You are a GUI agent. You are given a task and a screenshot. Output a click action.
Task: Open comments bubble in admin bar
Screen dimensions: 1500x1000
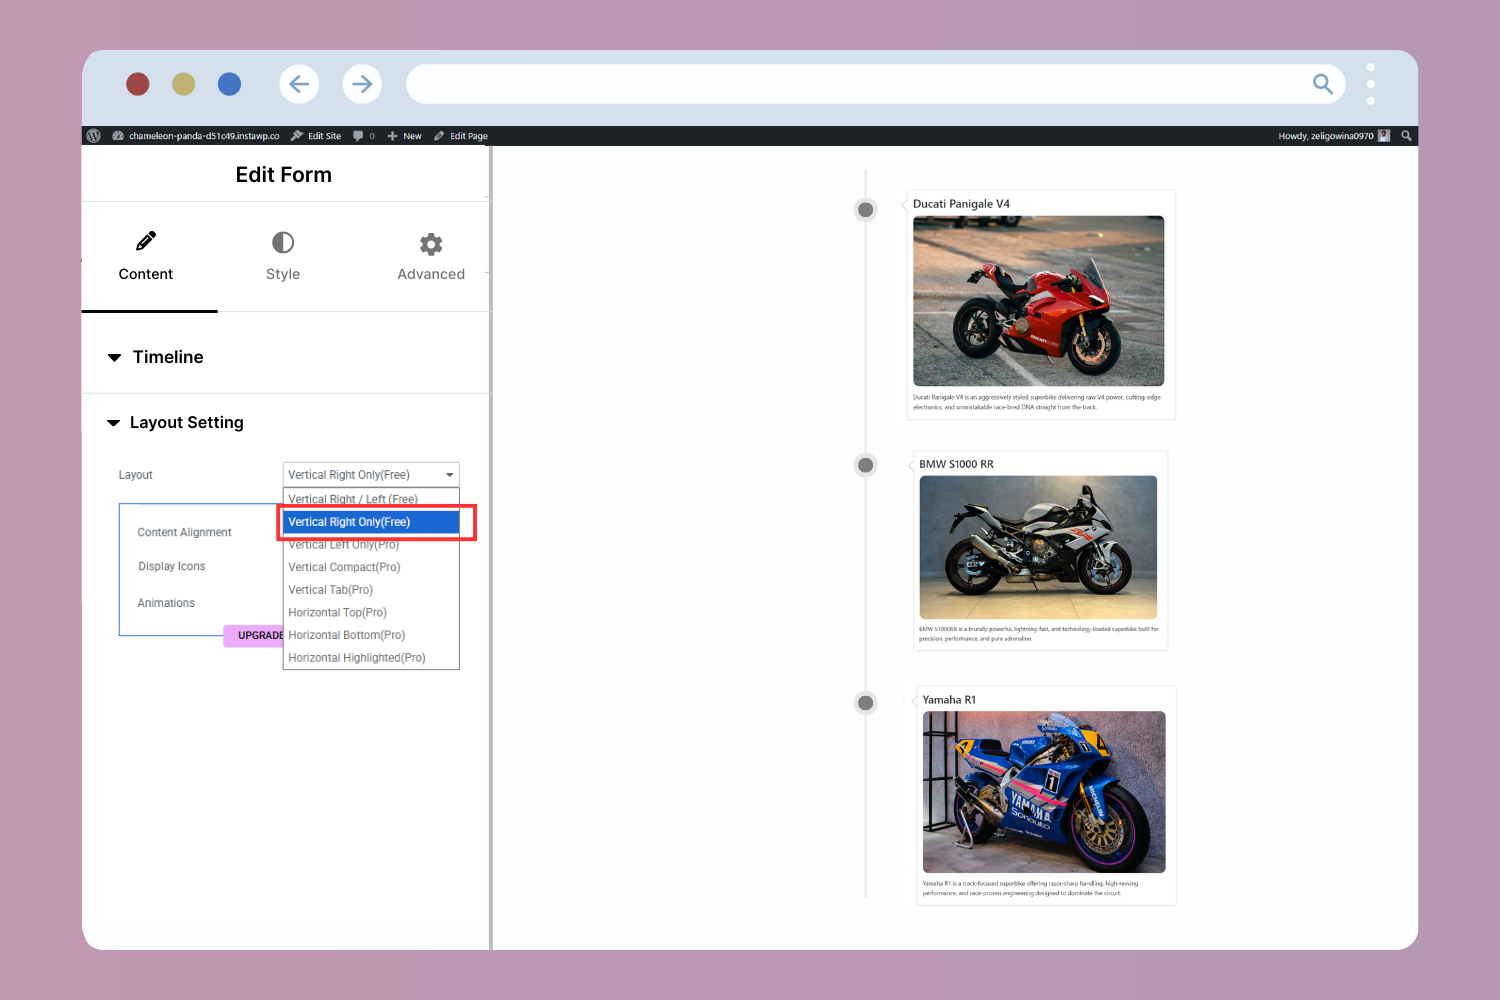pos(364,136)
